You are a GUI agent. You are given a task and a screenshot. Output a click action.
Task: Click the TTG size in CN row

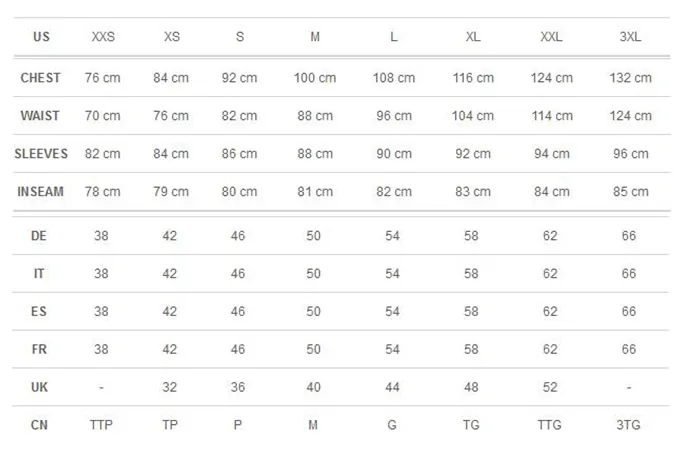549,425
